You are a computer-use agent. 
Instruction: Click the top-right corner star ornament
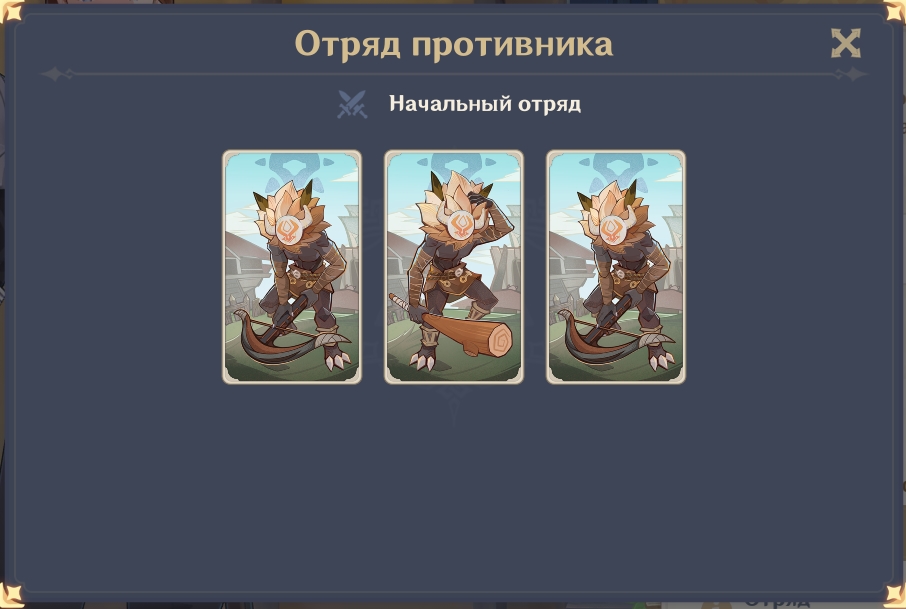(894, 12)
